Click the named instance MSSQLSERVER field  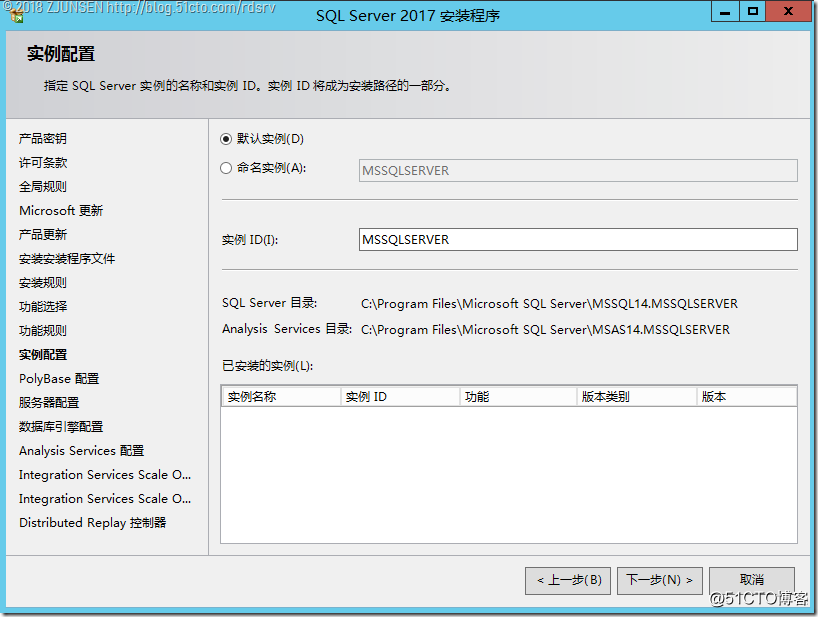(578, 171)
